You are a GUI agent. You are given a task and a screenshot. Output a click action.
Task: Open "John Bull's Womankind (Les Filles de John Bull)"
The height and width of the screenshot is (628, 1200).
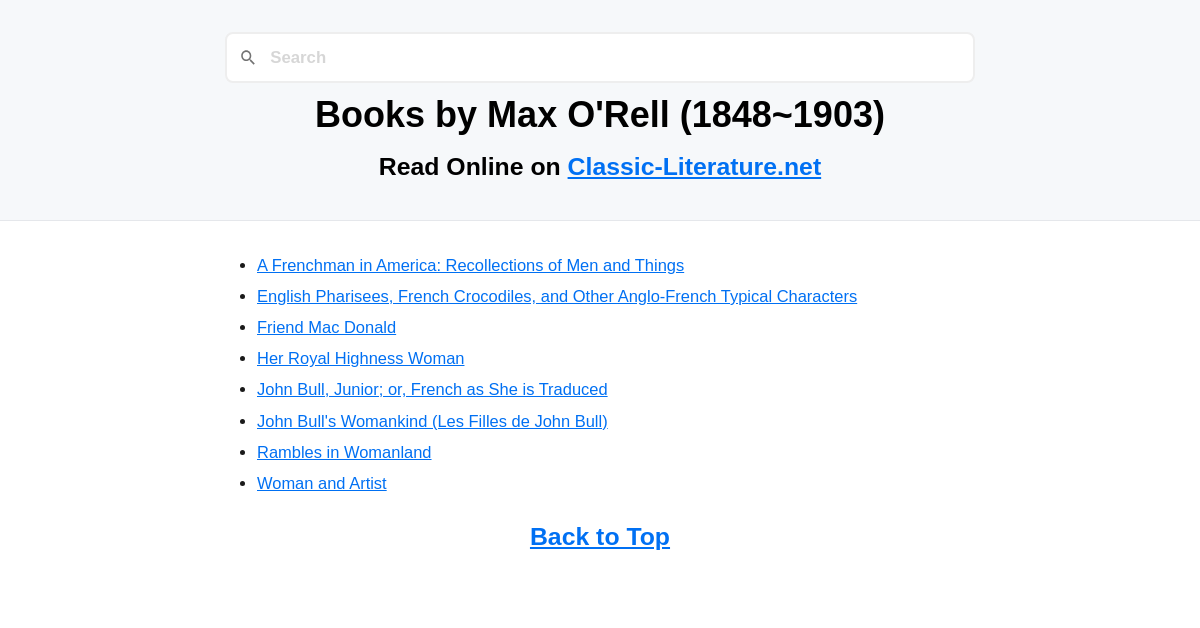(x=432, y=420)
